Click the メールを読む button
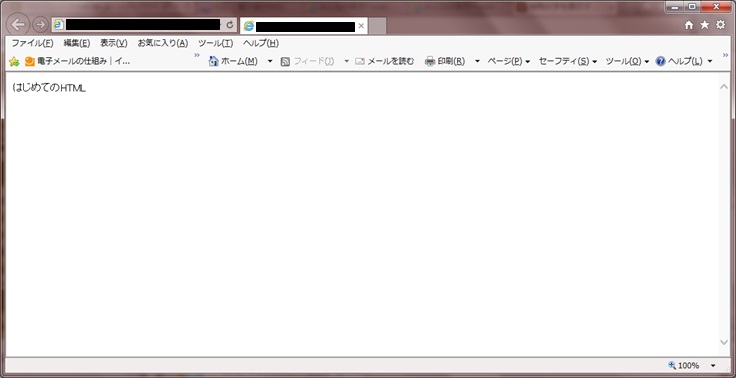 tap(385, 61)
